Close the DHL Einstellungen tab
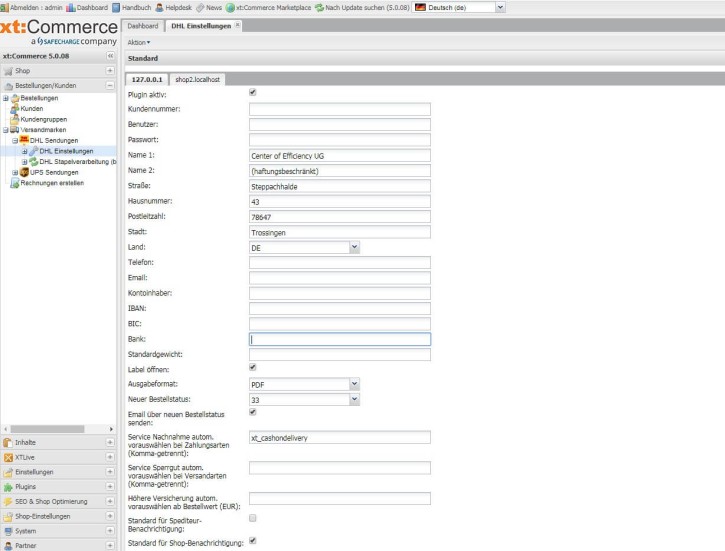Screen dimensions: 725x551 coord(237,25)
